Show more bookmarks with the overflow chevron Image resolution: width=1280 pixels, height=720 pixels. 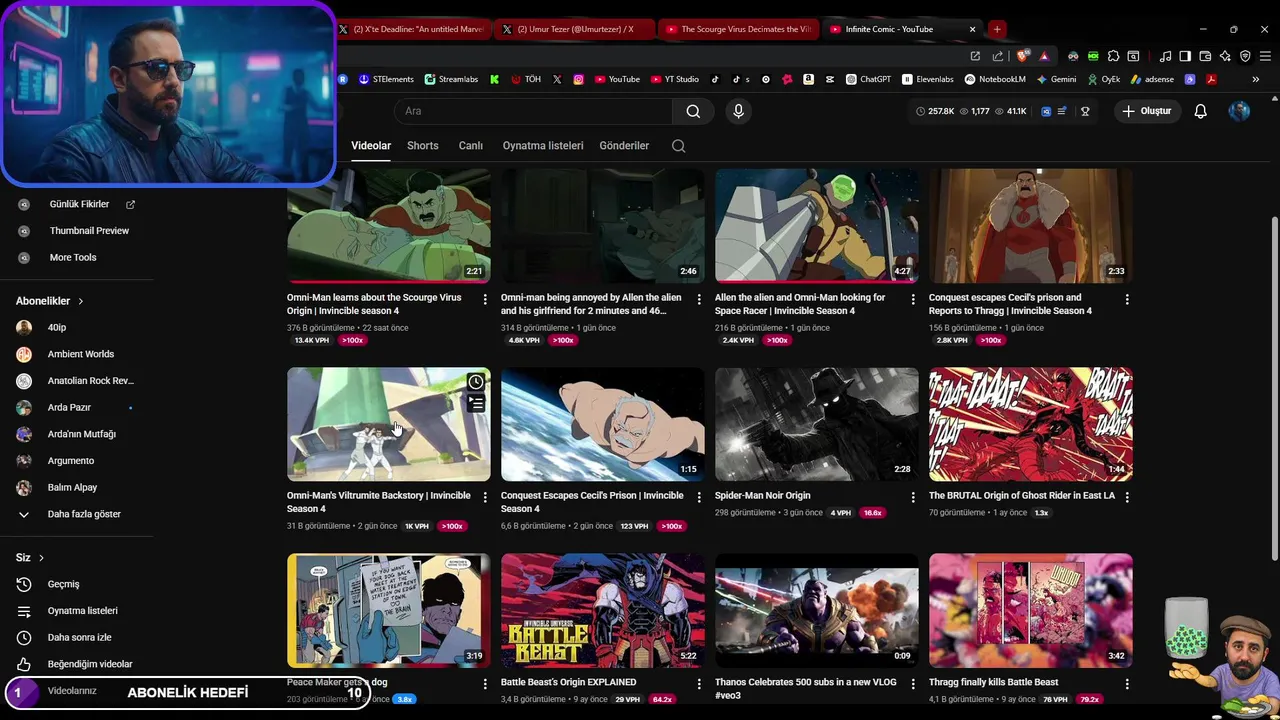[1255, 79]
